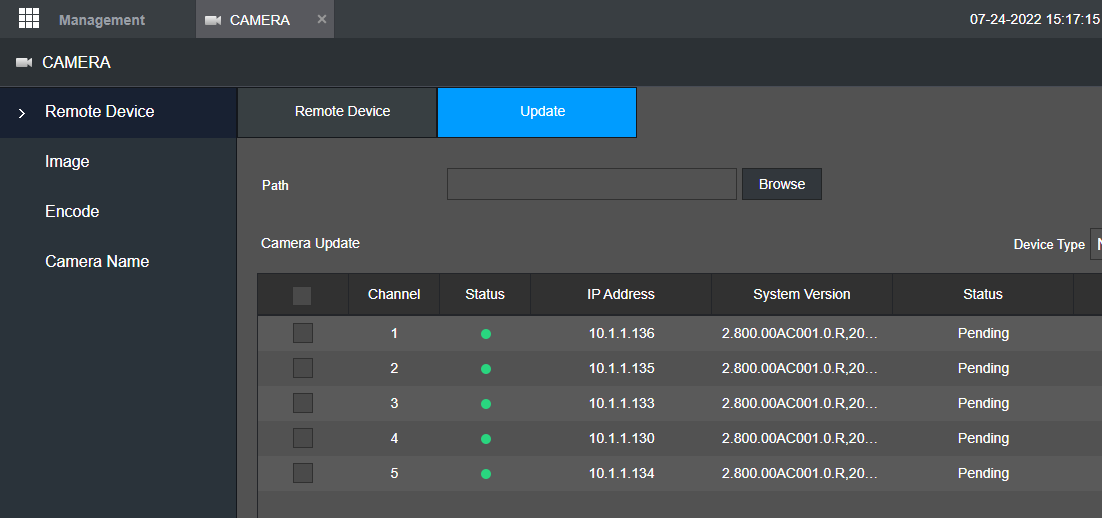The image size is (1102, 518).
Task: Open Encode settings in sidebar
Action: 72,212
